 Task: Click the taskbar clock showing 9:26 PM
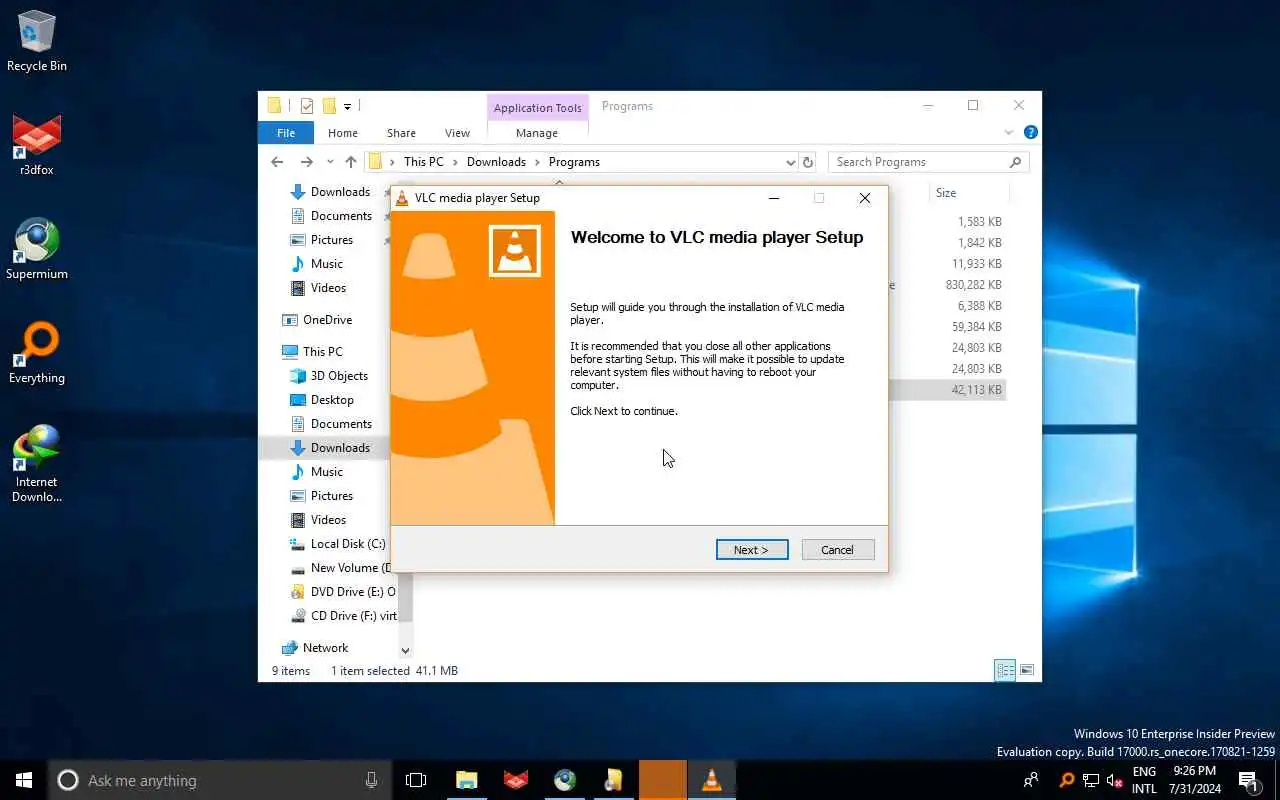pos(1195,780)
